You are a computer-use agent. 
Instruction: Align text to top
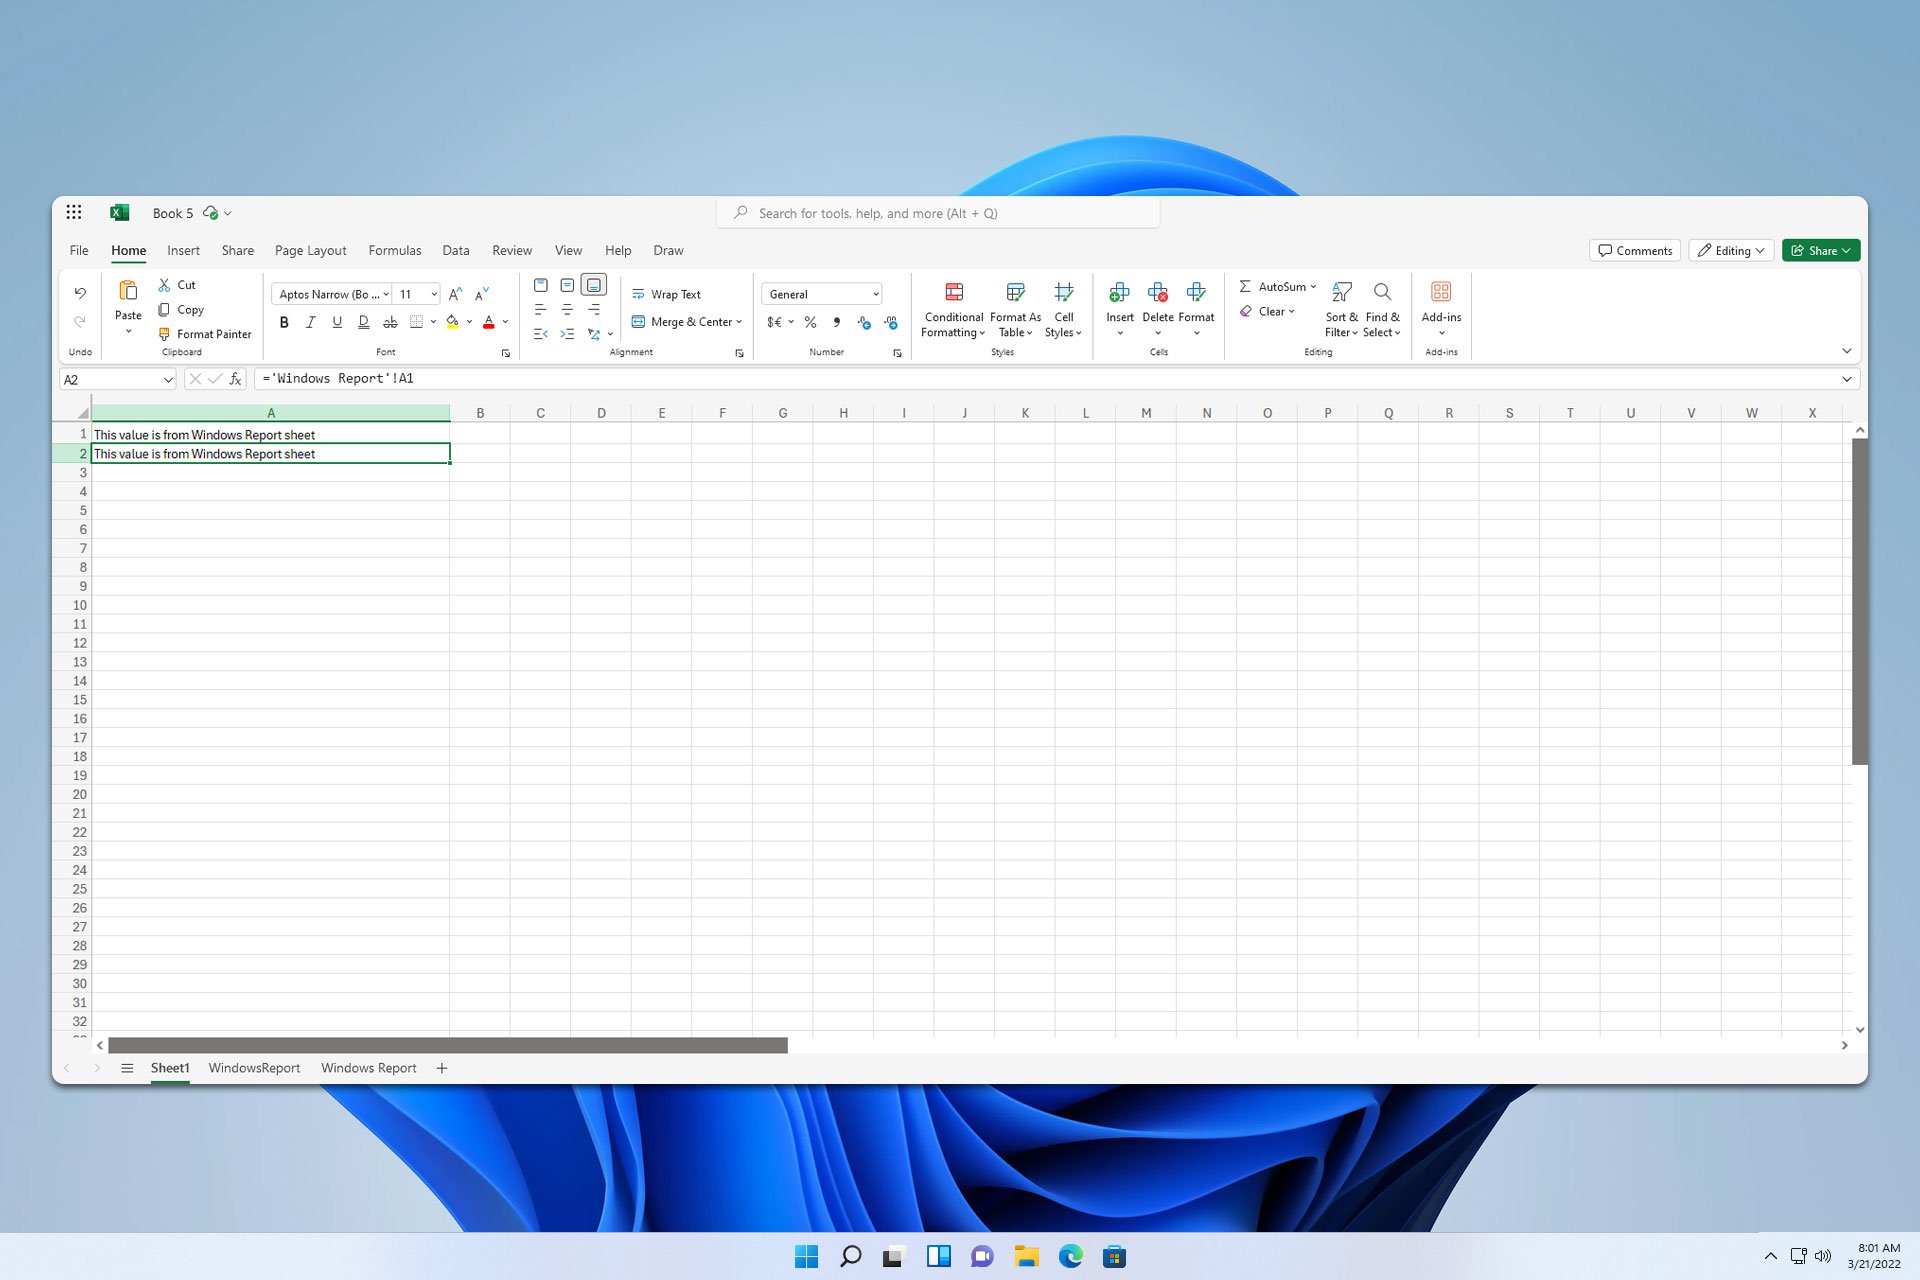(541, 285)
